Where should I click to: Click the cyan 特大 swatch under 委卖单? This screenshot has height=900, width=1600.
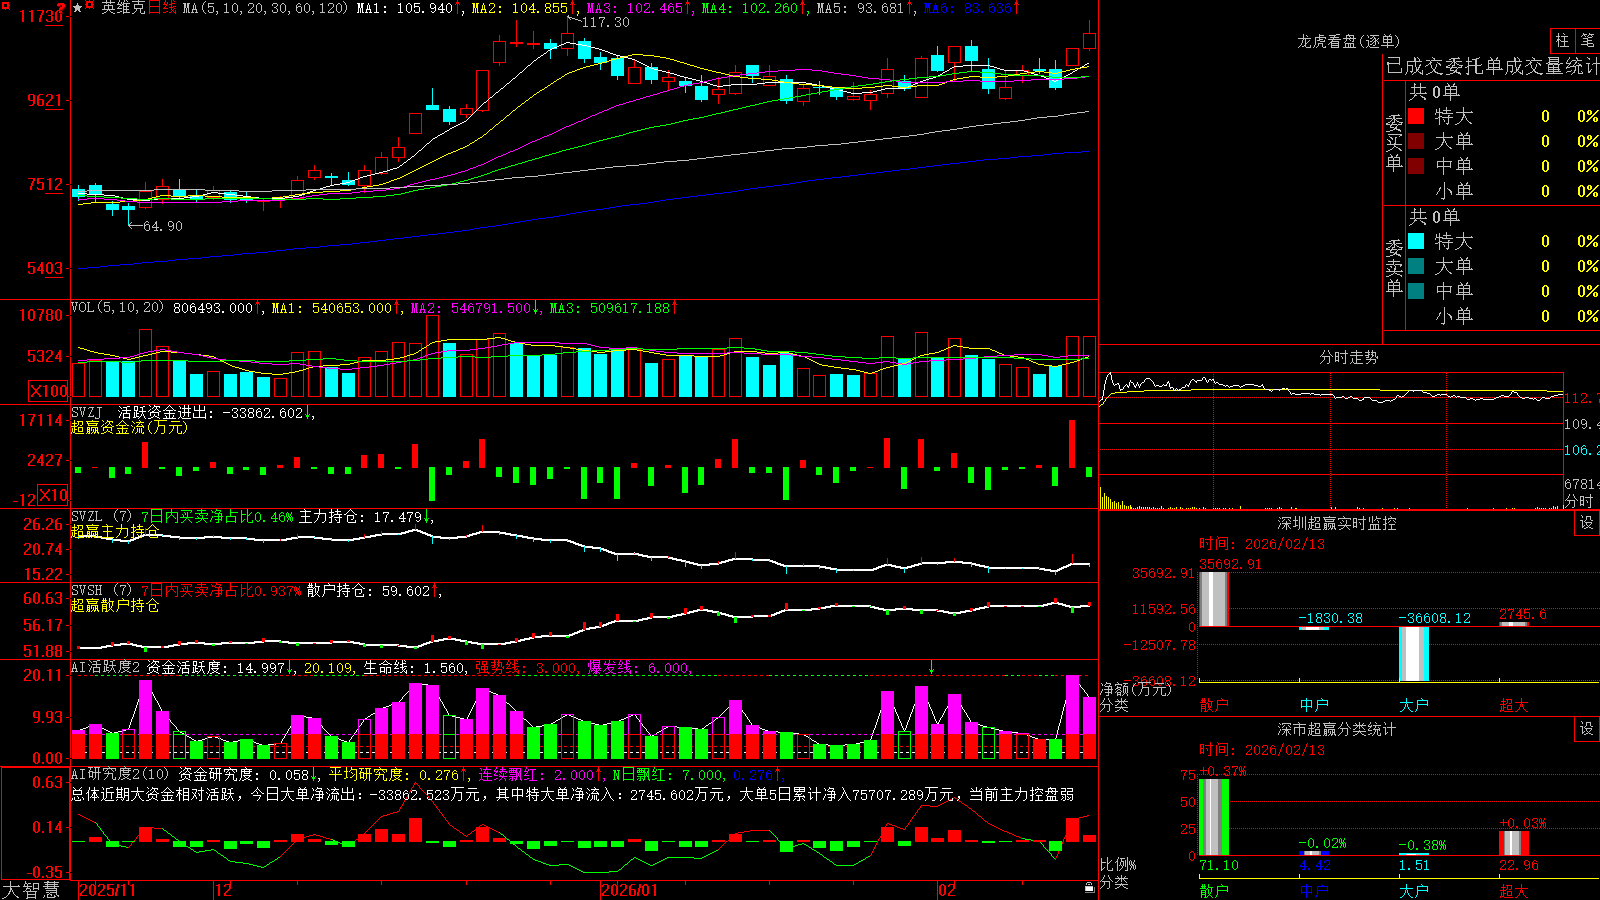pyautogui.click(x=1416, y=241)
